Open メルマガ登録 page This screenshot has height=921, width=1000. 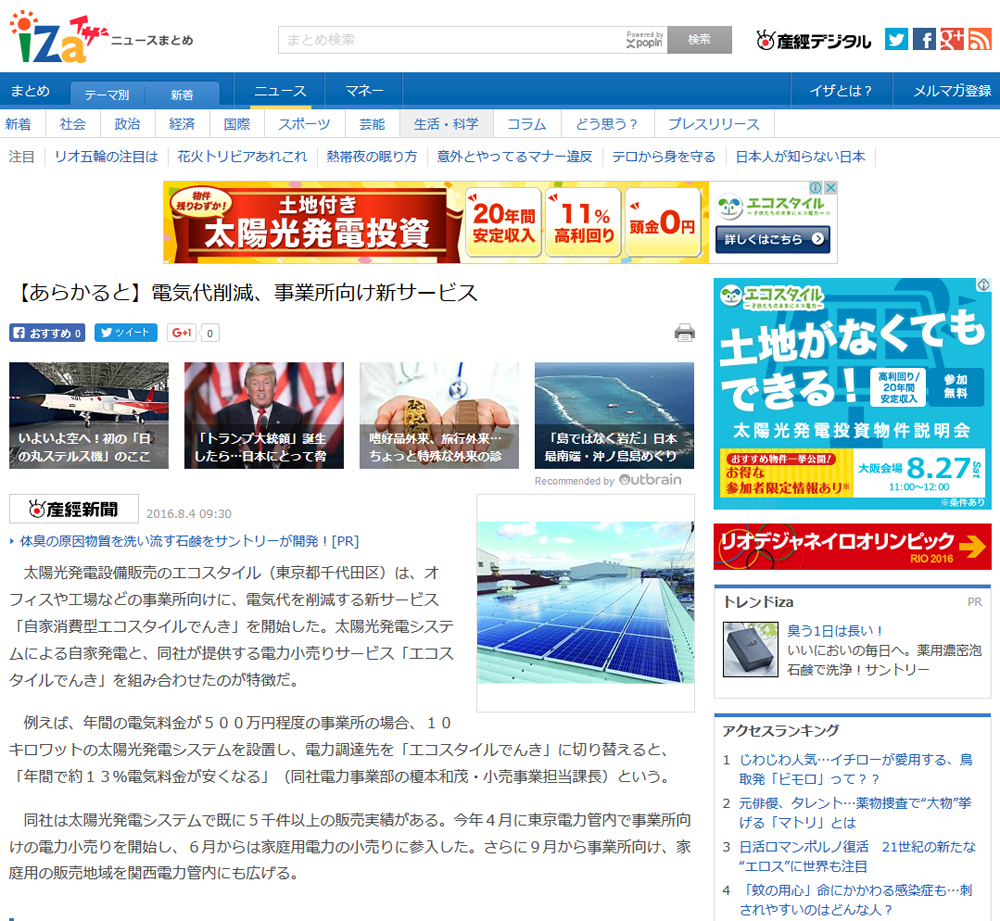(x=952, y=91)
